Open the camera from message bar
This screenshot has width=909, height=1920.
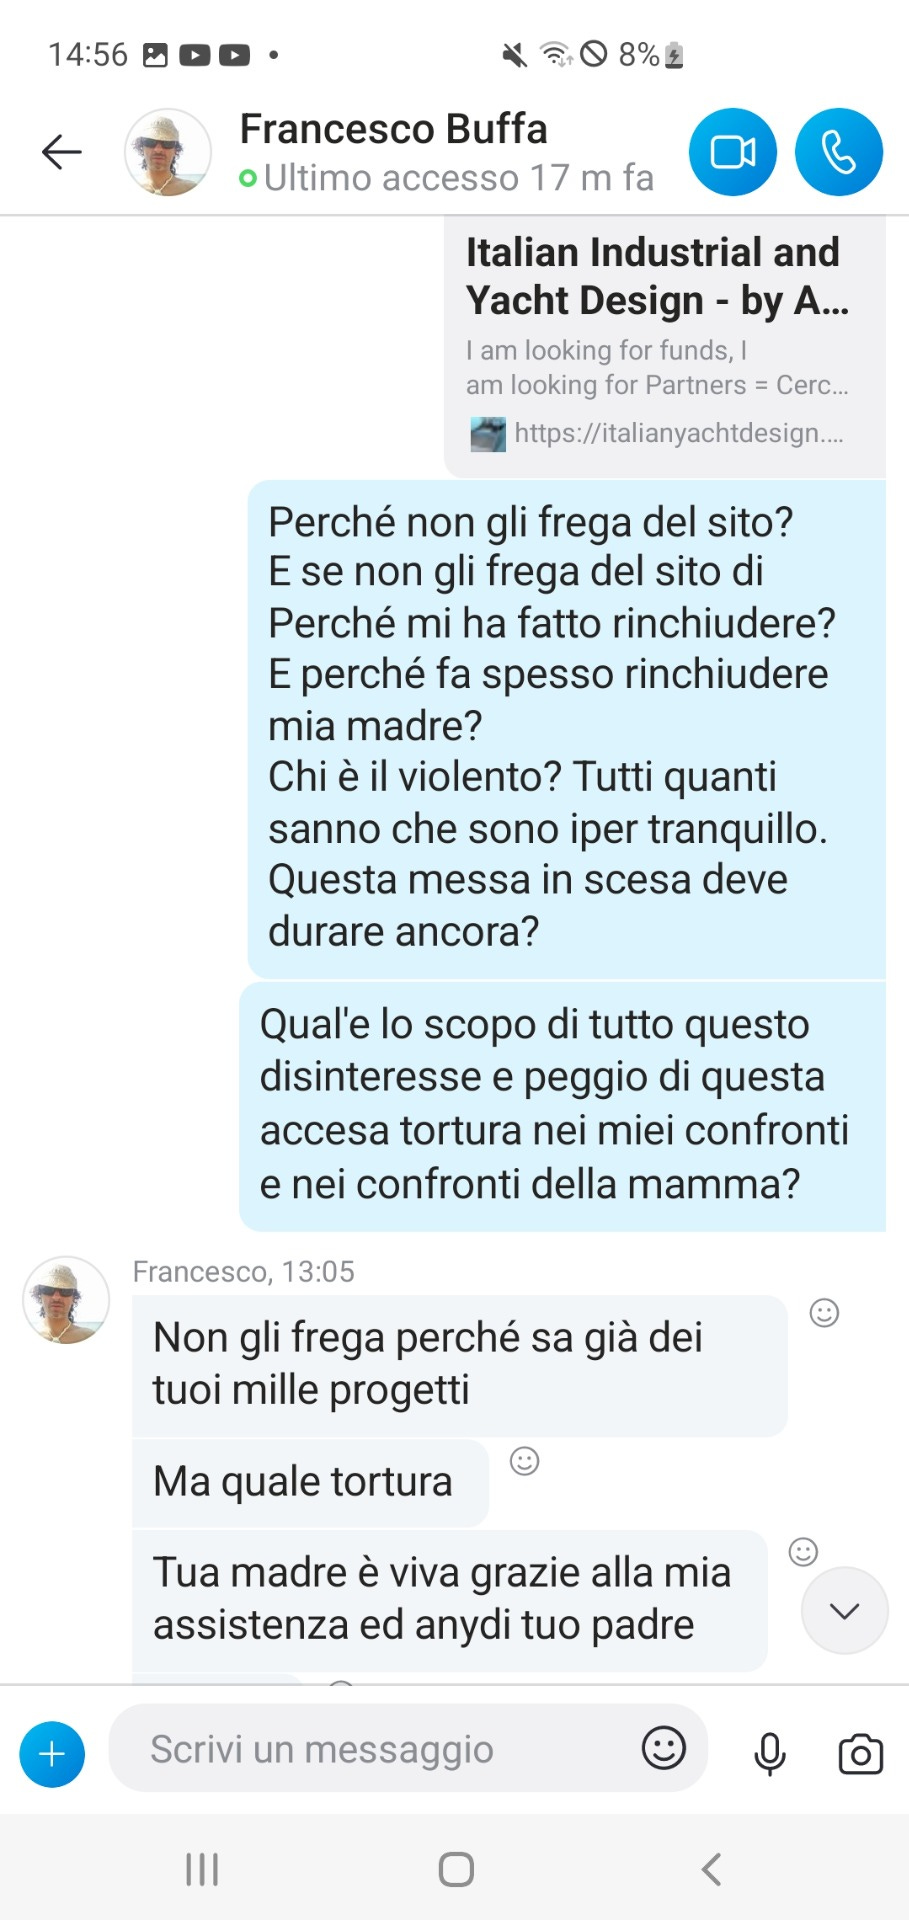click(x=860, y=1754)
